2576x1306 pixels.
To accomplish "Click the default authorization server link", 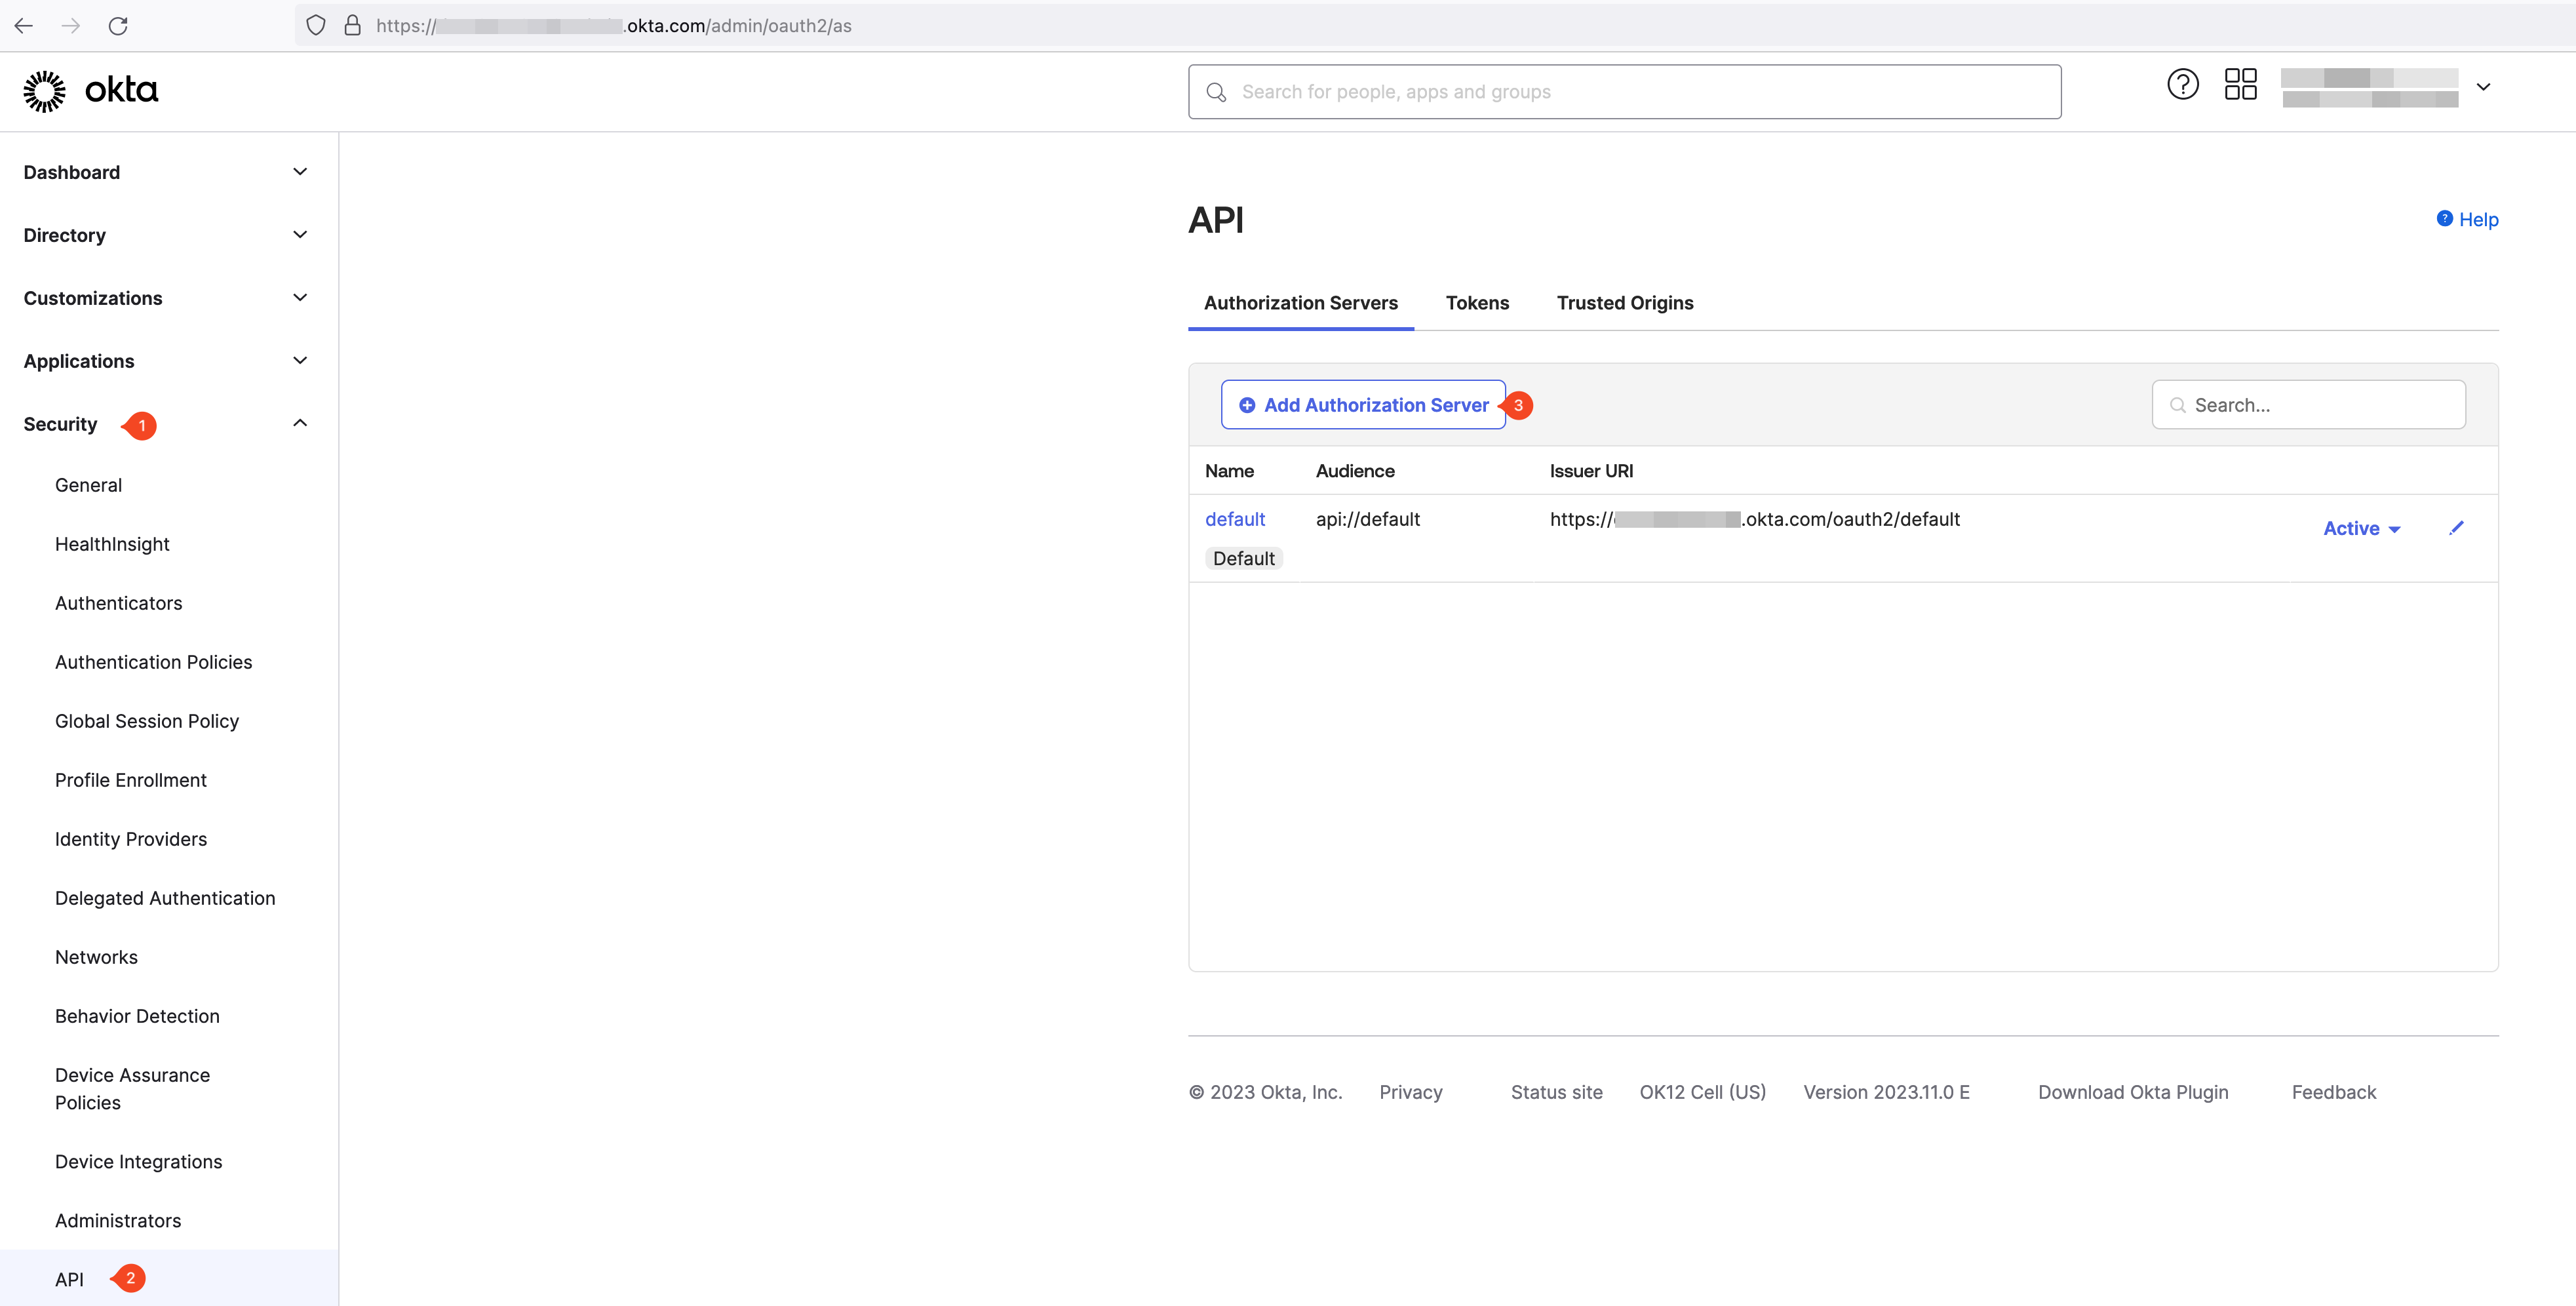I will click(1234, 518).
